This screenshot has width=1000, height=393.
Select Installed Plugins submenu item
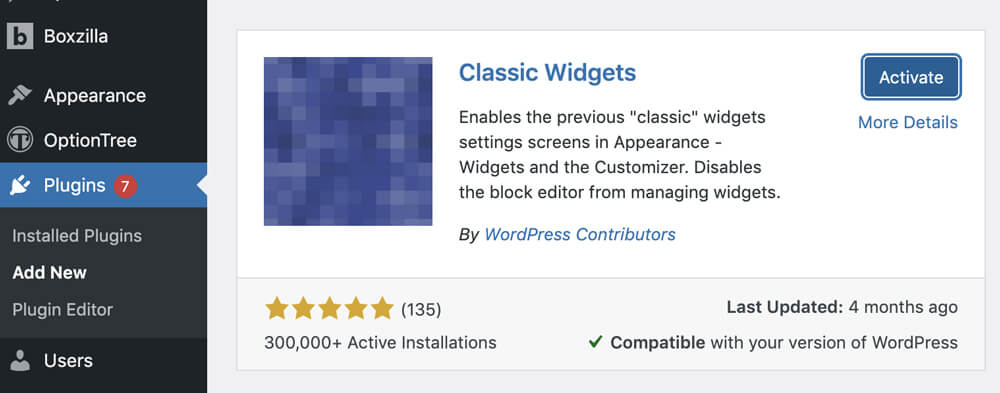pyautogui.click(x=77, y=235)
